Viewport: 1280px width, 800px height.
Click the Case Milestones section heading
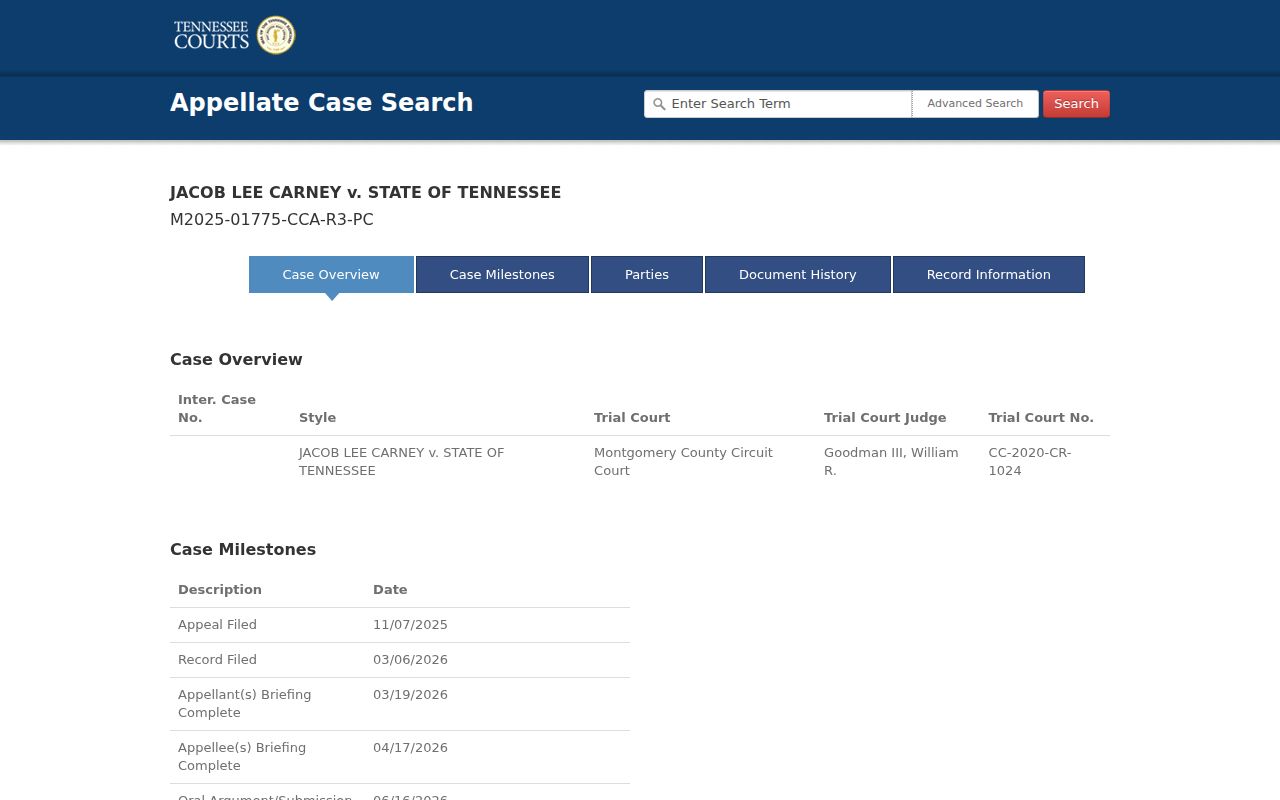[243, 549]
